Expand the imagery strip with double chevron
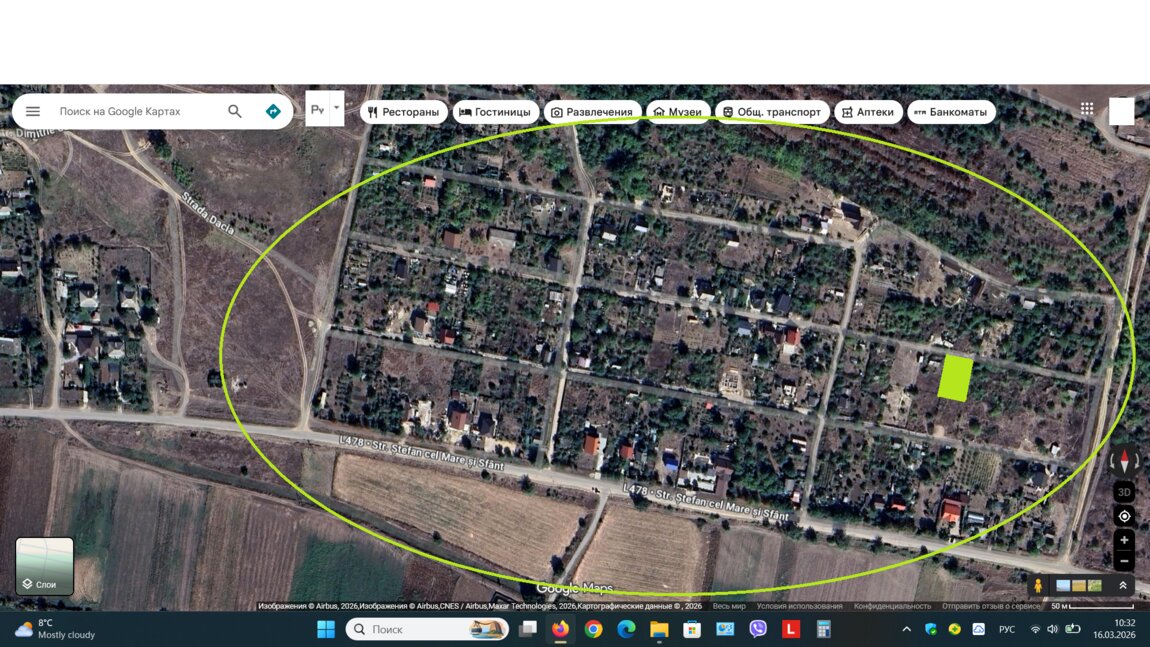Image resolution: width=1150 pixels, height=647 pixels. (x=1123, y=586)
